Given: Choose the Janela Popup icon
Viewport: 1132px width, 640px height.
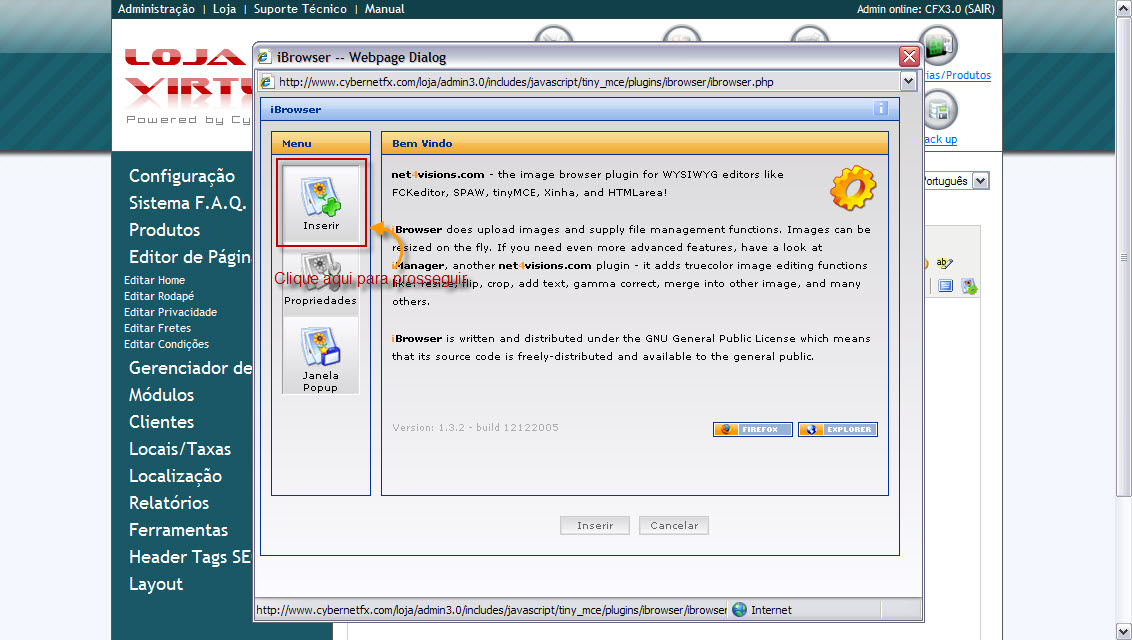Looking at the screenshot, I should click(321, 354).
